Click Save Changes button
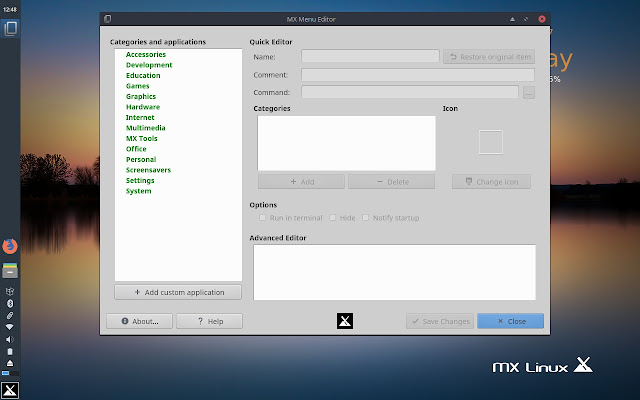The image size is (640, 400). (x=440, y=321)
